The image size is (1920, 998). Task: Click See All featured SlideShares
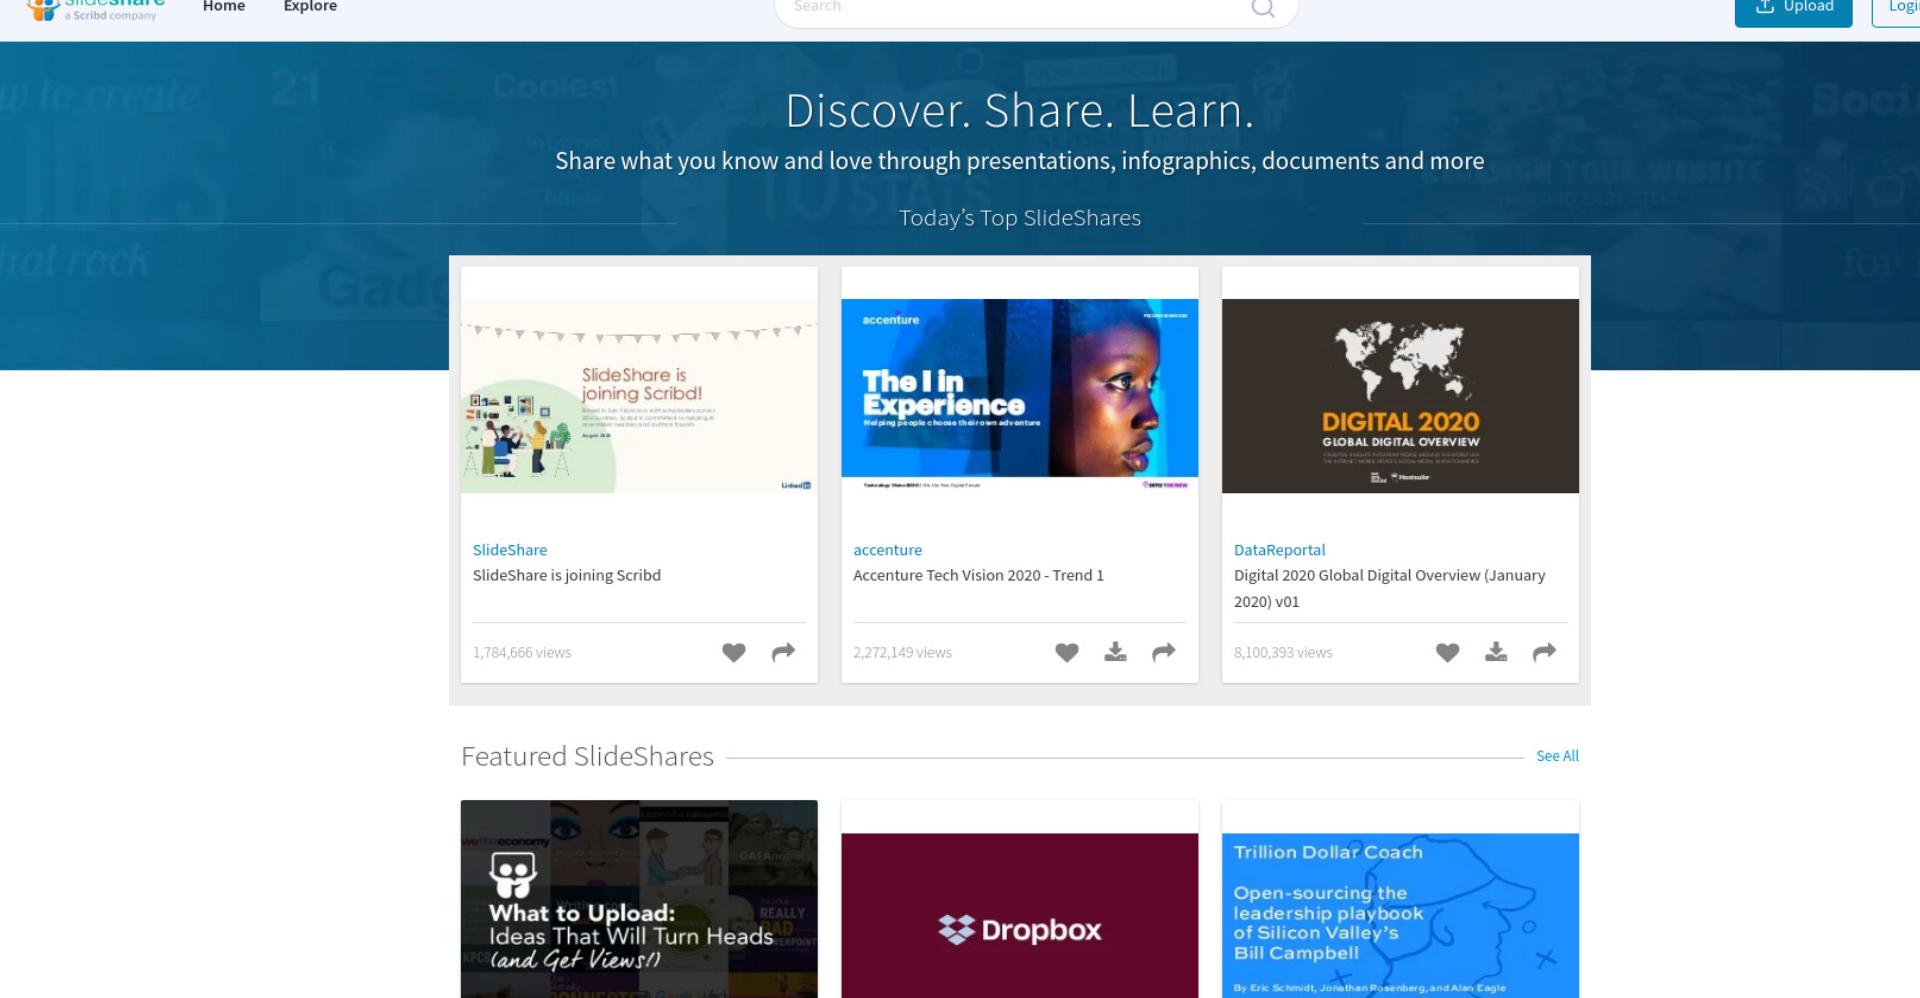click(x=1557, y=756)
